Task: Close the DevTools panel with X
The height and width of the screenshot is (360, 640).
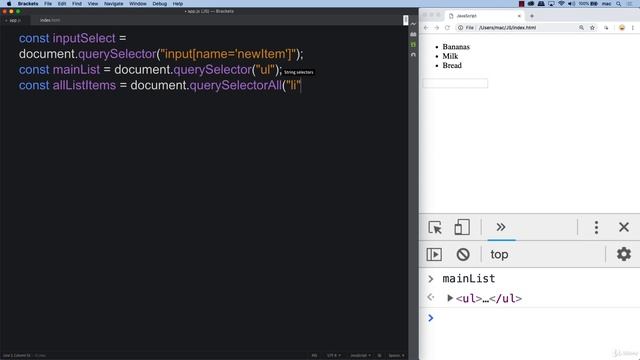Action: 624,227
